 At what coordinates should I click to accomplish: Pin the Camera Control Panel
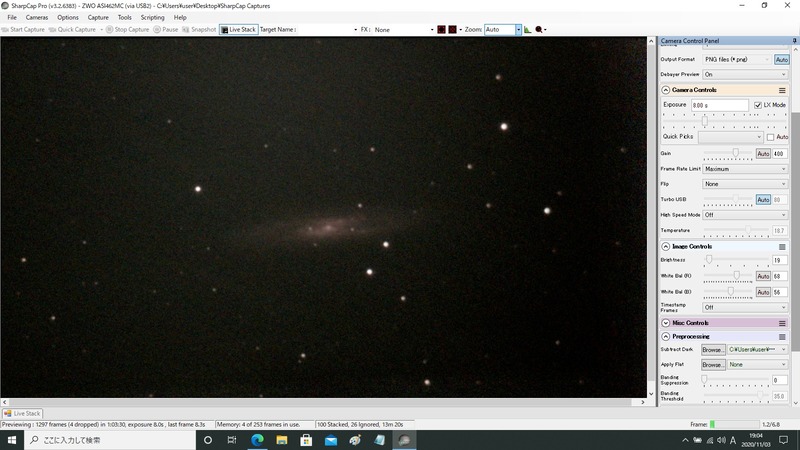(794, 41)
